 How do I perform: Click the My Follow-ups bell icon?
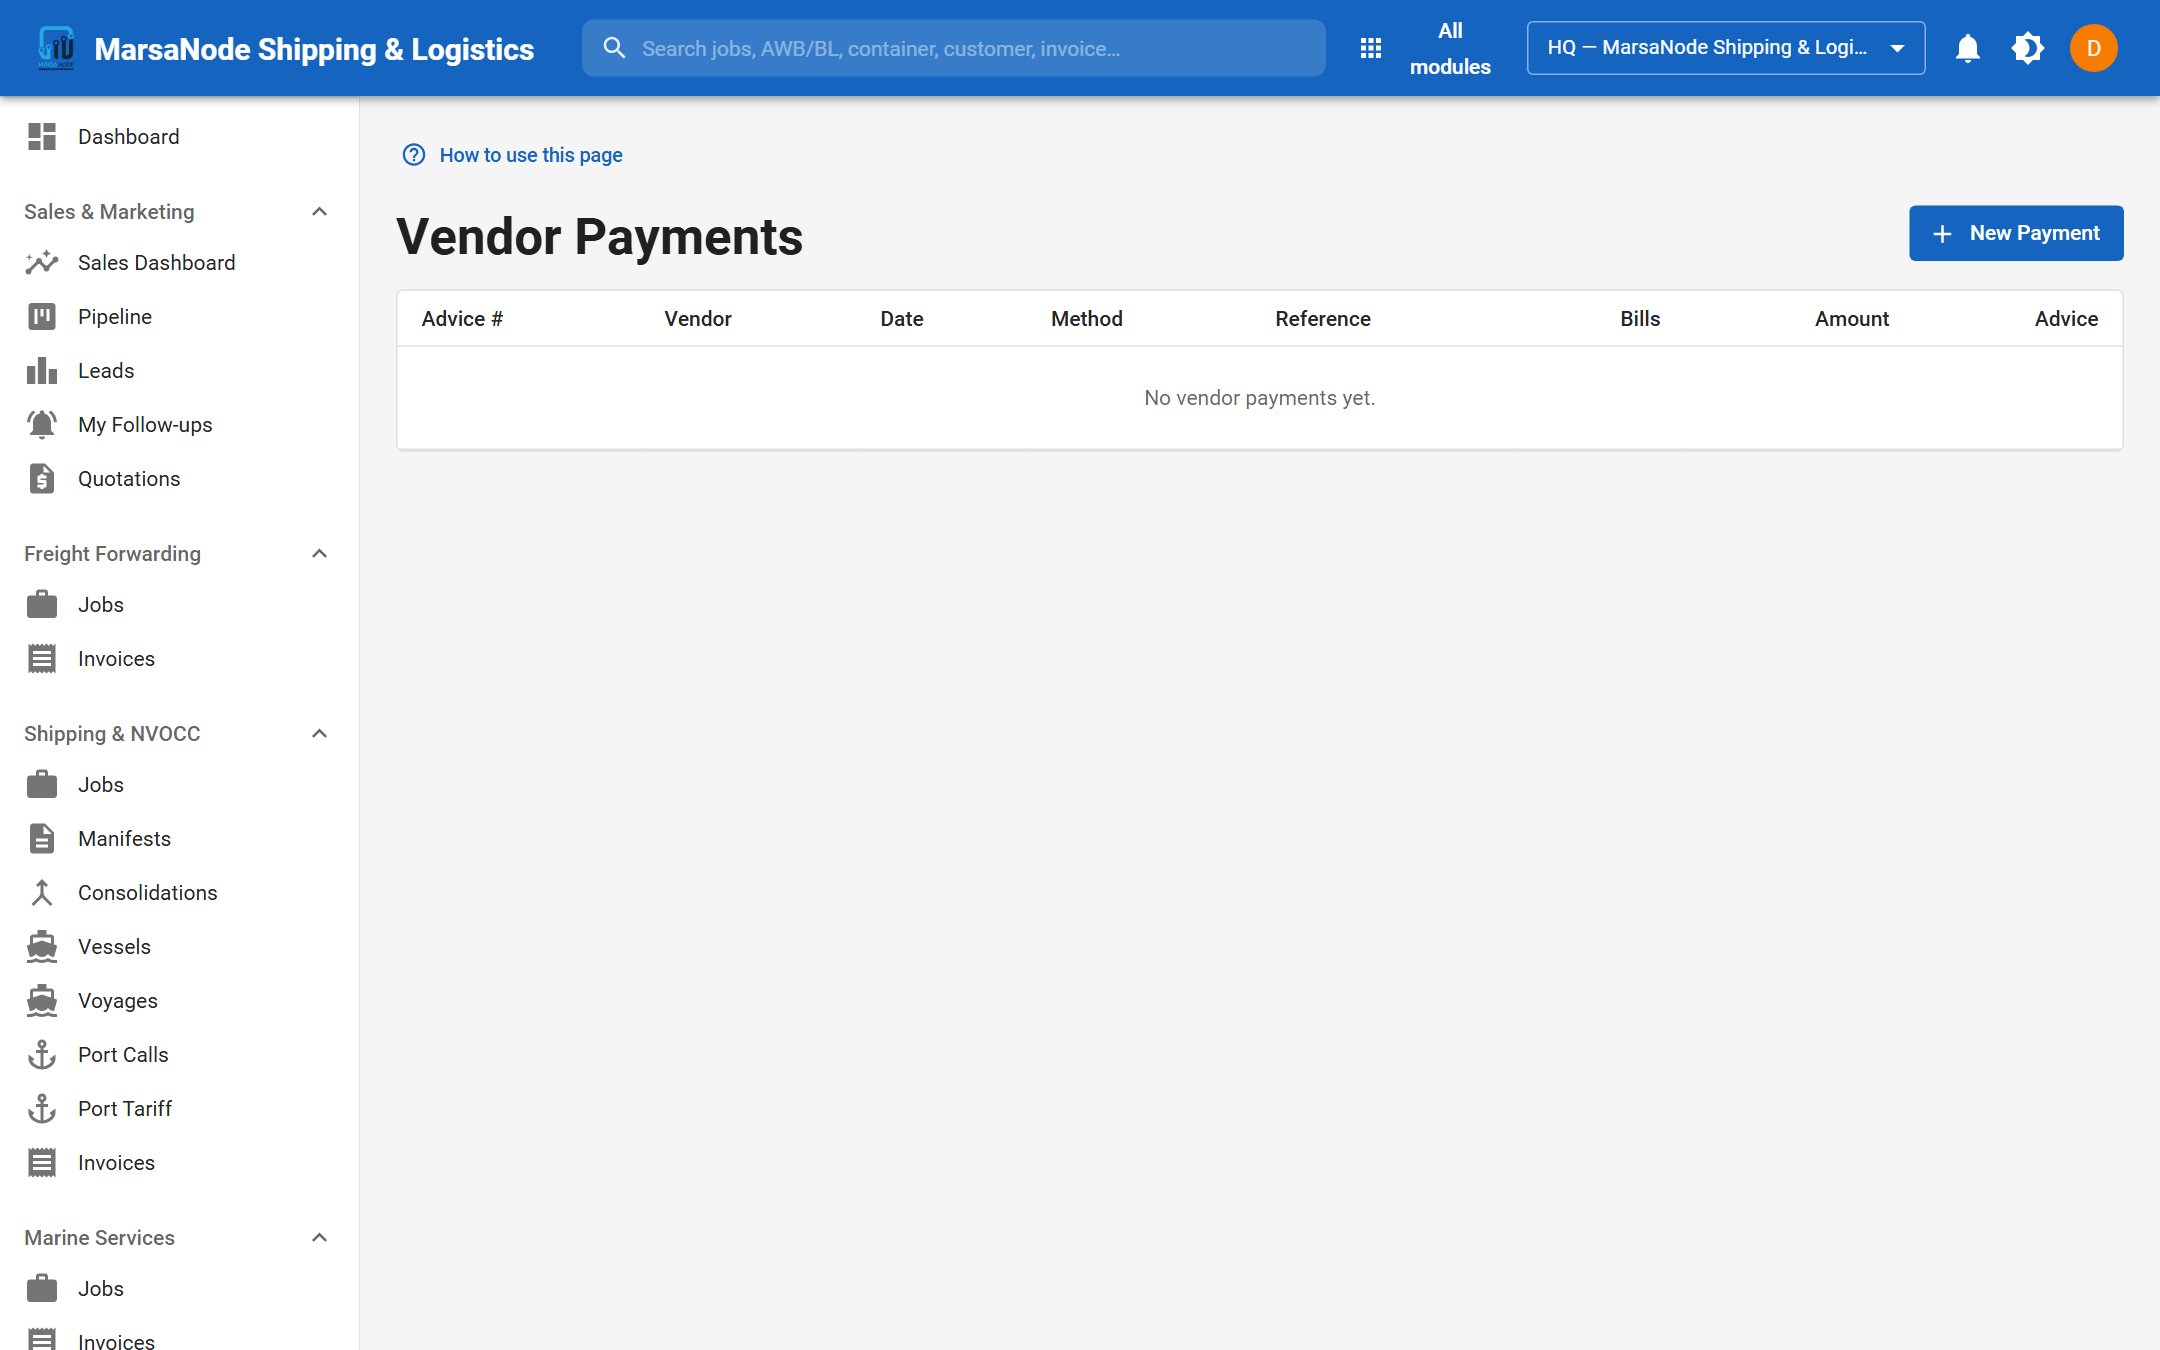42,425
